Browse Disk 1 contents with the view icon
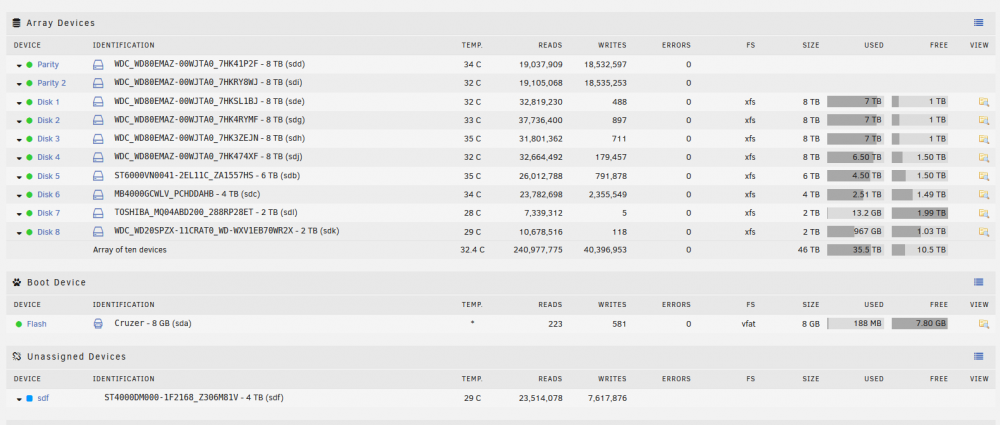The height and width of the screenshot is (425, 1000). 983,101
